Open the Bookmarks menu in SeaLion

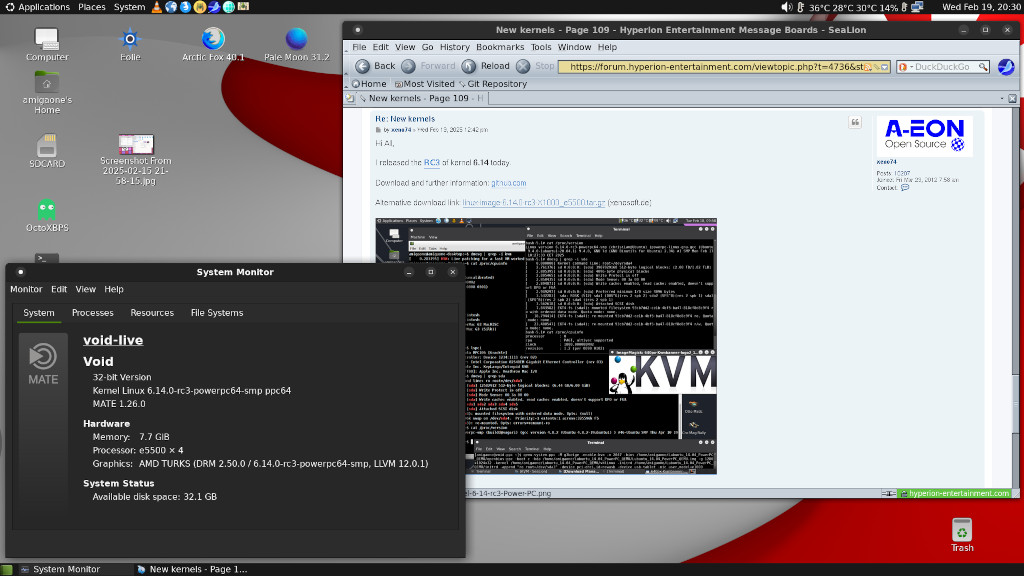pyautogui.click(x=500, y=47)
